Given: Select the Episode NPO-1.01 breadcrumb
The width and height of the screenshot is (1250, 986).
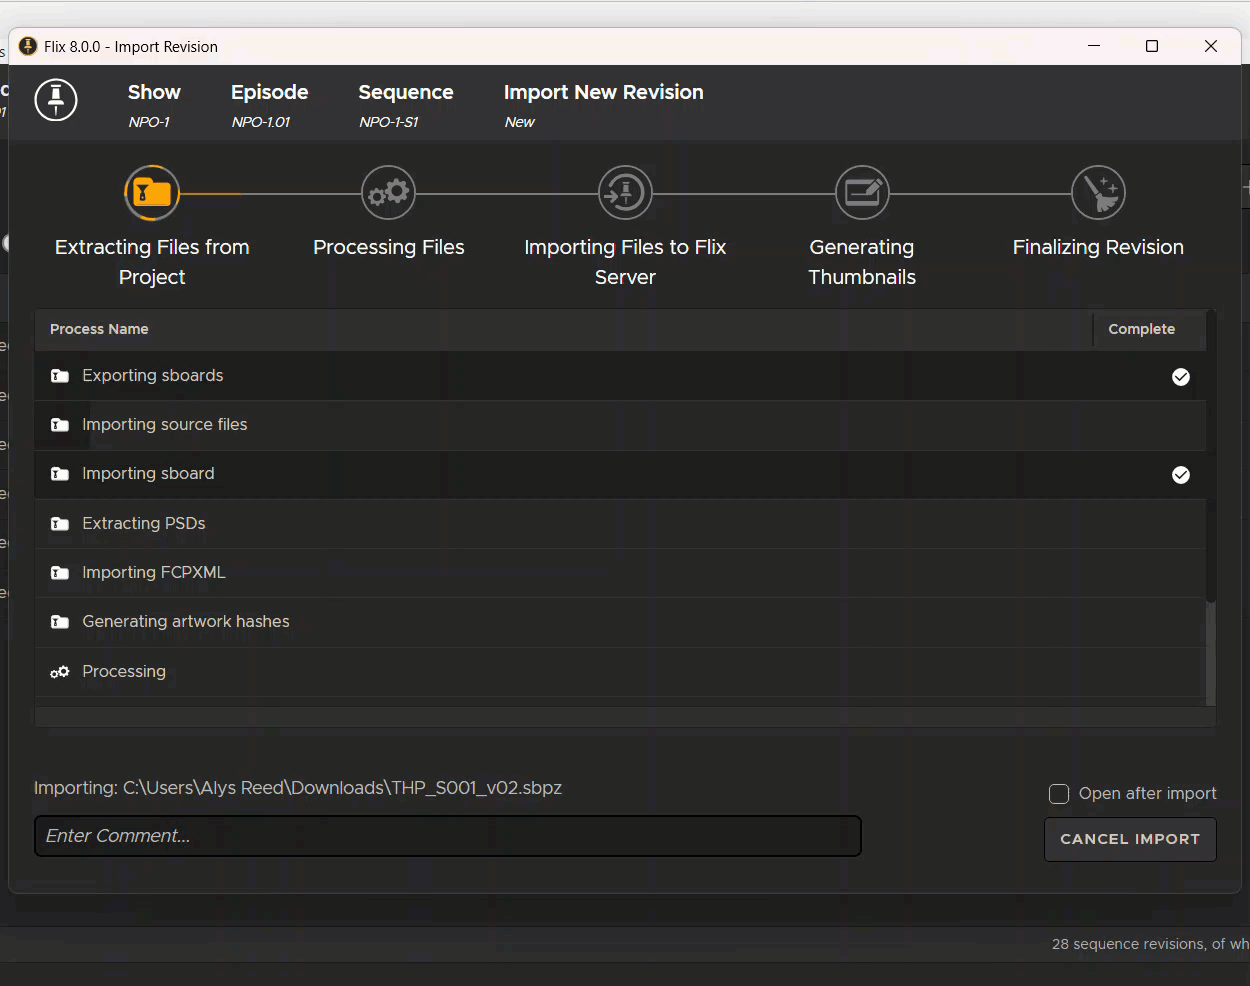Looking at the screenshot, I should tap(269, 105).
